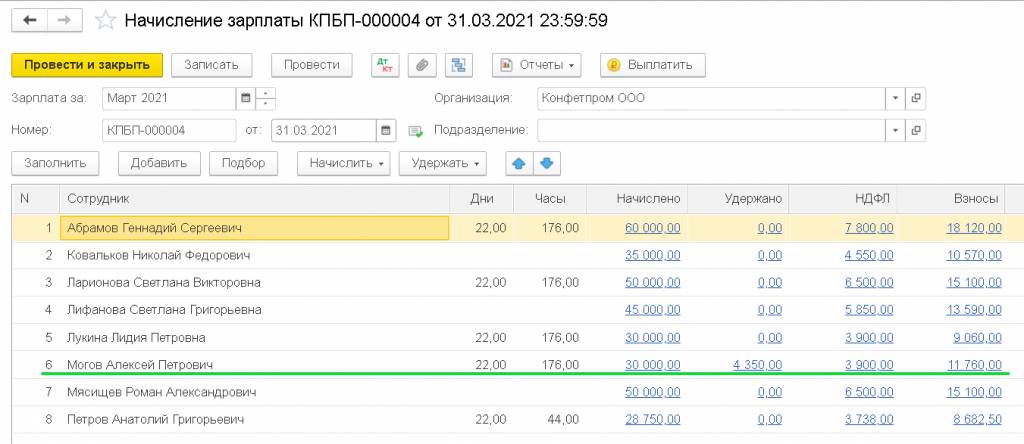Focus the Номер field КПБП-000004
The width and height of the screenshot is (1024, 444).
click(169, 130)
